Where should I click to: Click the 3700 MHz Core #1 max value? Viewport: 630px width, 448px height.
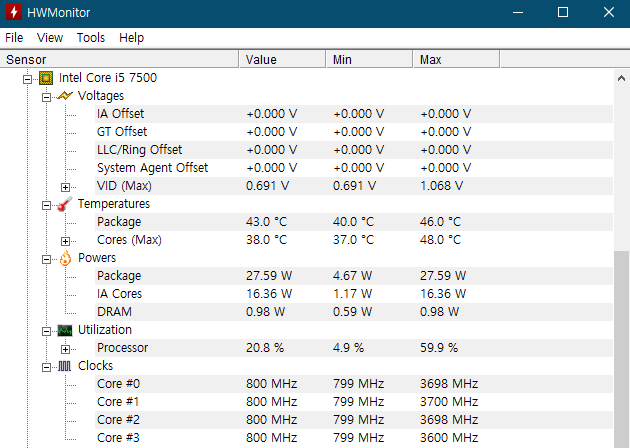click(x=449, y=402)
